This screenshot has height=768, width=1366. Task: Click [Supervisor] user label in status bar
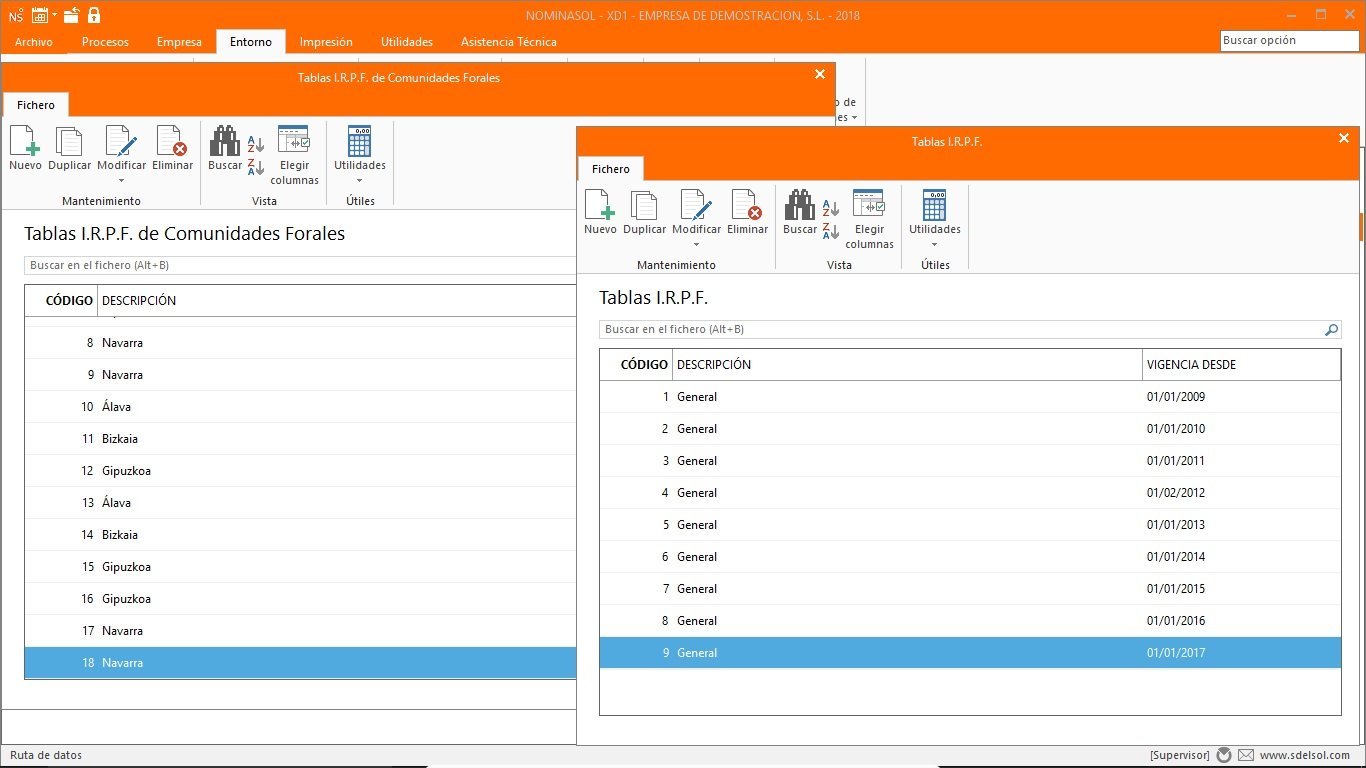click(1179, 755)
